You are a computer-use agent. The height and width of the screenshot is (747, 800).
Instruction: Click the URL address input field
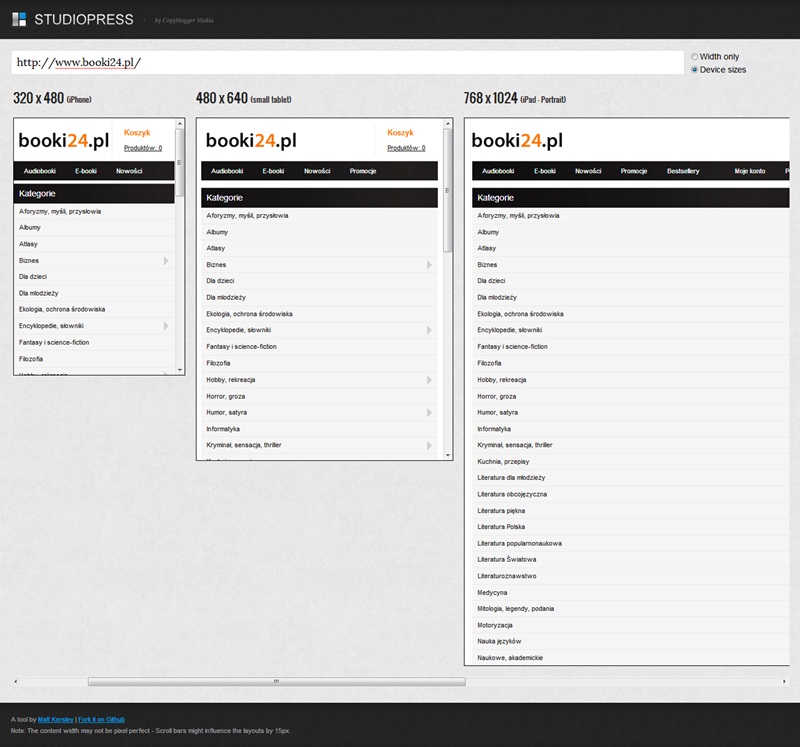click(347, 62)
